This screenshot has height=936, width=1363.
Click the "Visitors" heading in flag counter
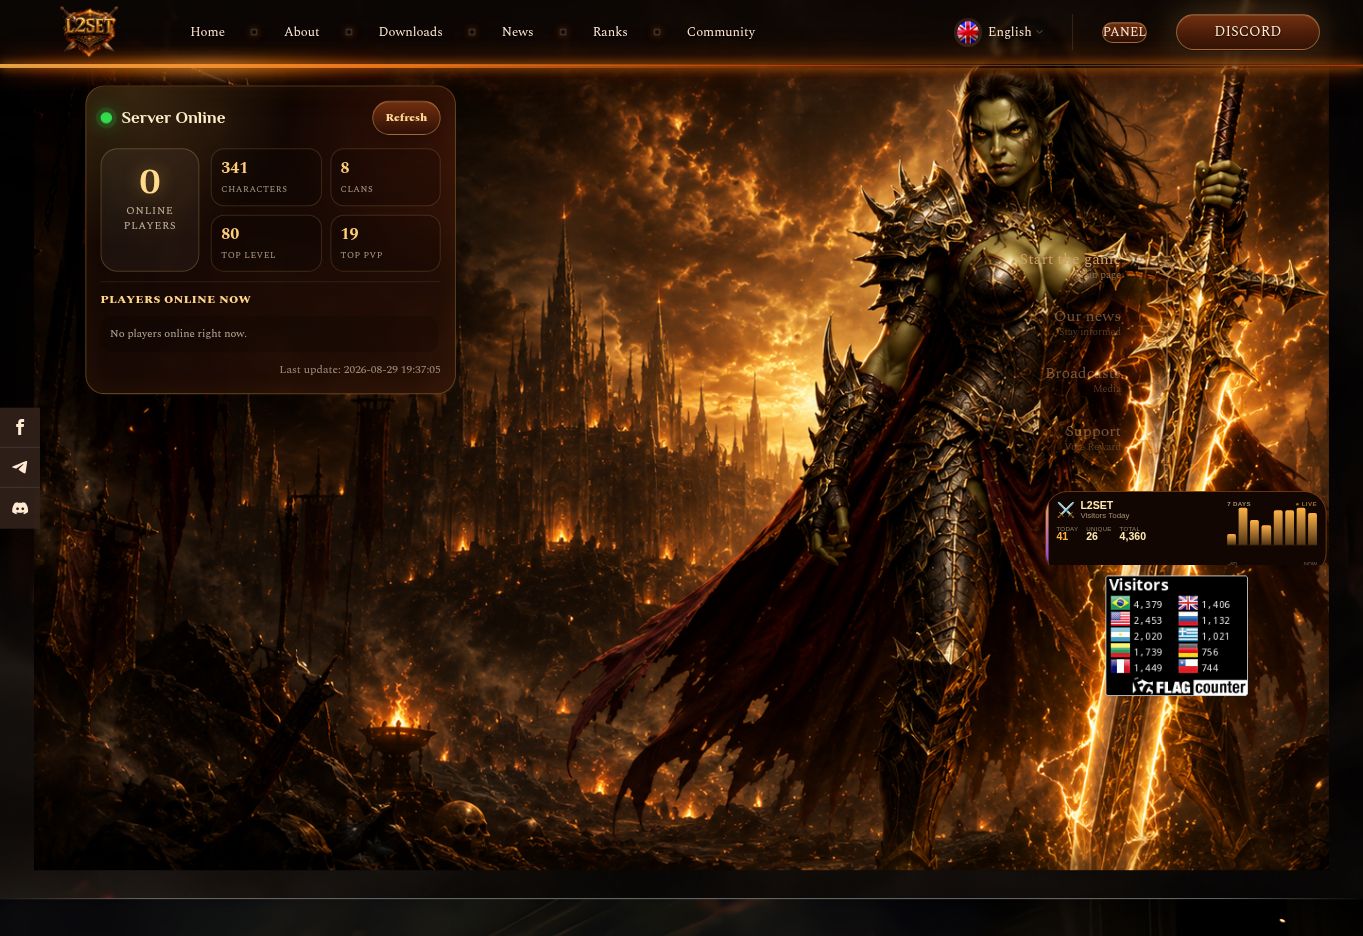pos(1139,586)
